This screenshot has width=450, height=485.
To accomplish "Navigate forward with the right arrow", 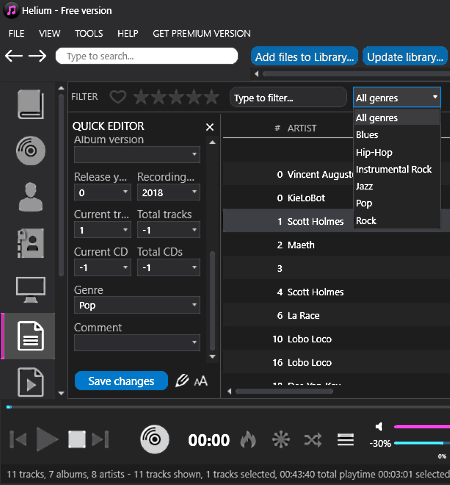I will [37, 56].
